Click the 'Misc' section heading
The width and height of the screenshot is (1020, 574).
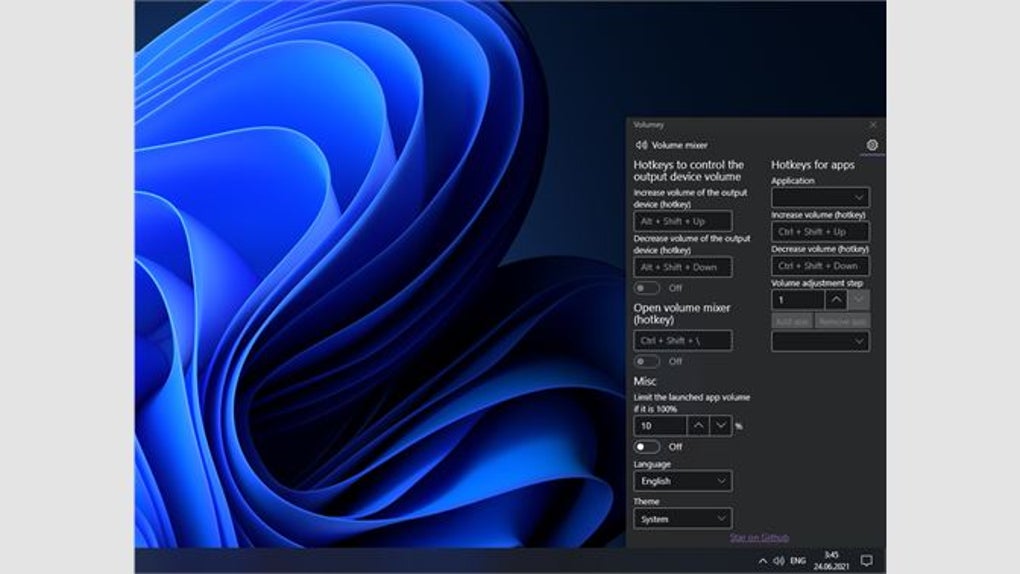click(645, 381)
